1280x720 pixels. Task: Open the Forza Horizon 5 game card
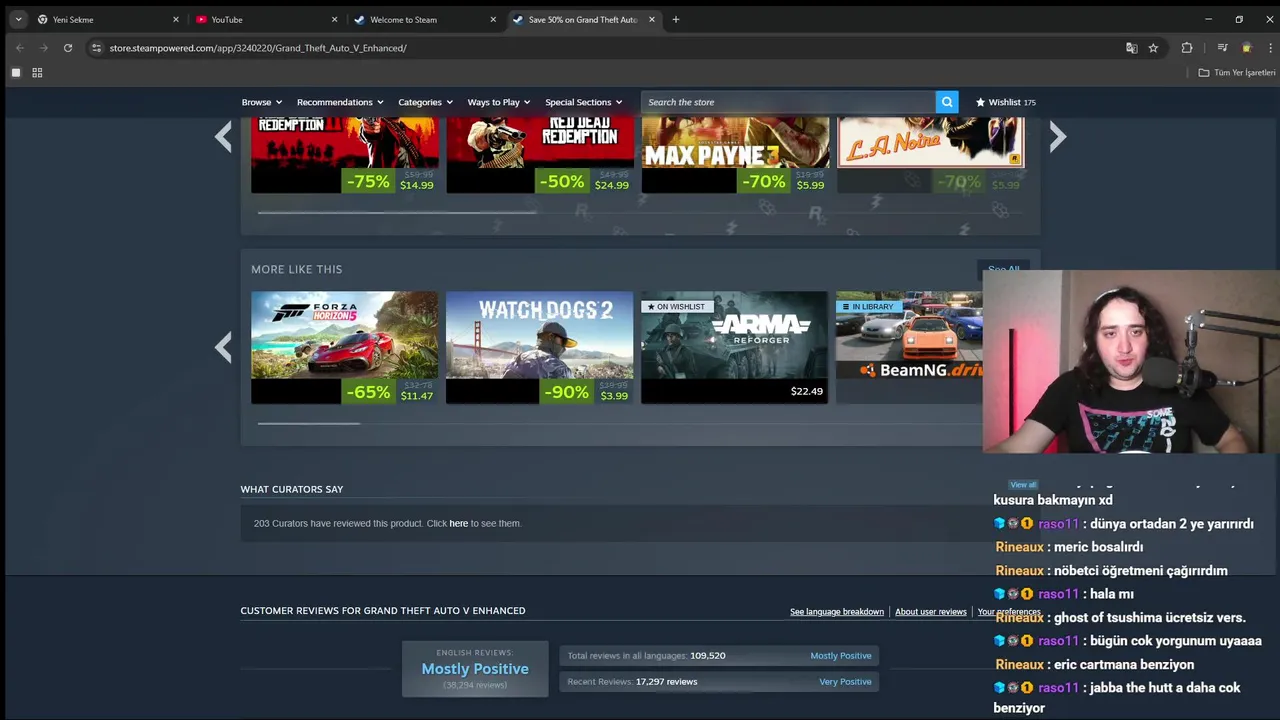point(344,347)
